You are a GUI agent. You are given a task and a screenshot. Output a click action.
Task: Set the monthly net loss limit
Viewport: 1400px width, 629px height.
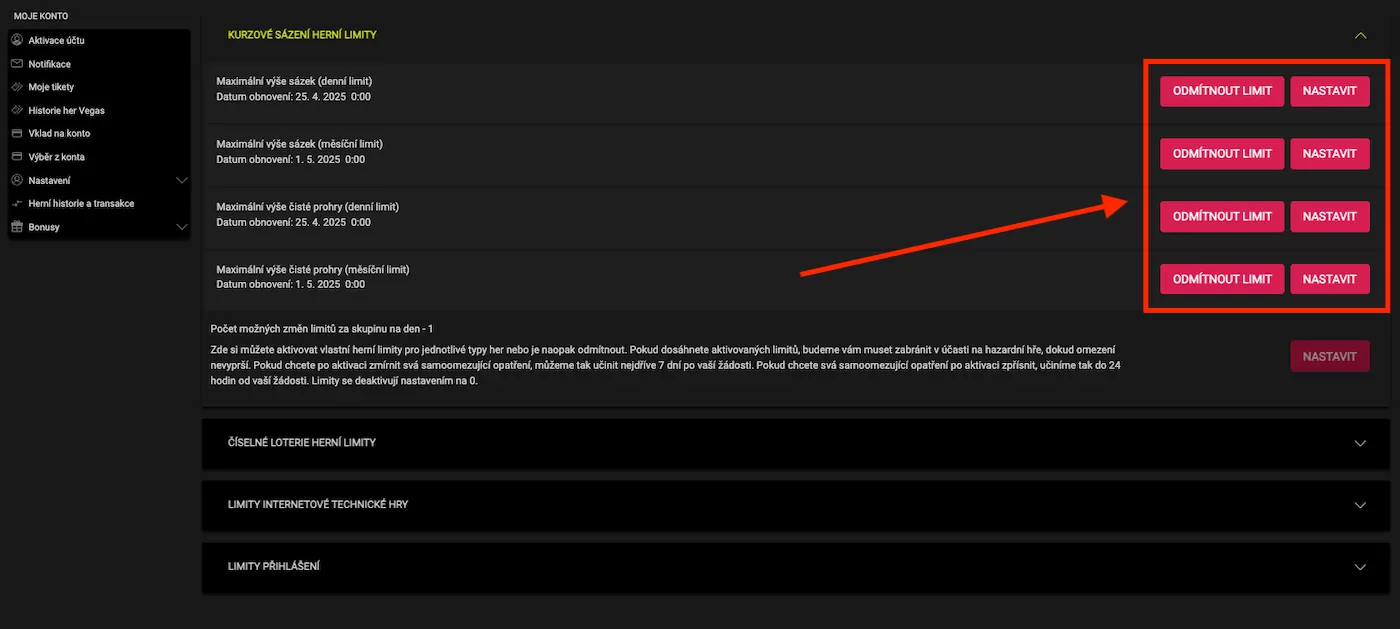[1329, 279]
